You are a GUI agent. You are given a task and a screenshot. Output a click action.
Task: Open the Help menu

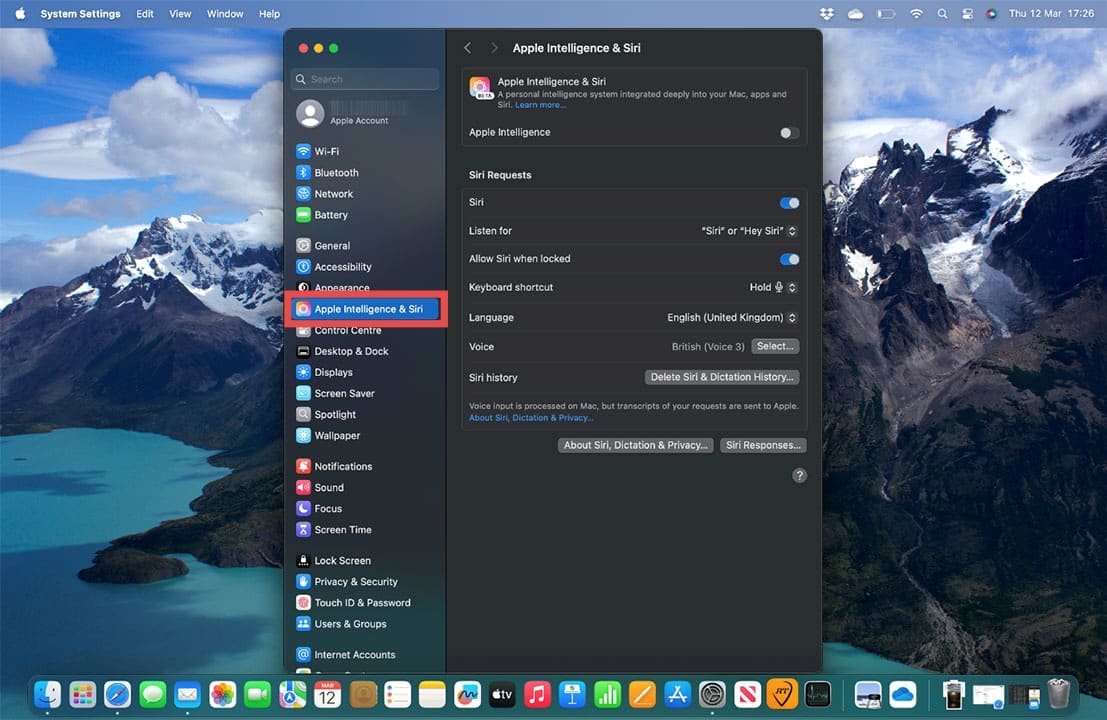coord(269,13)
